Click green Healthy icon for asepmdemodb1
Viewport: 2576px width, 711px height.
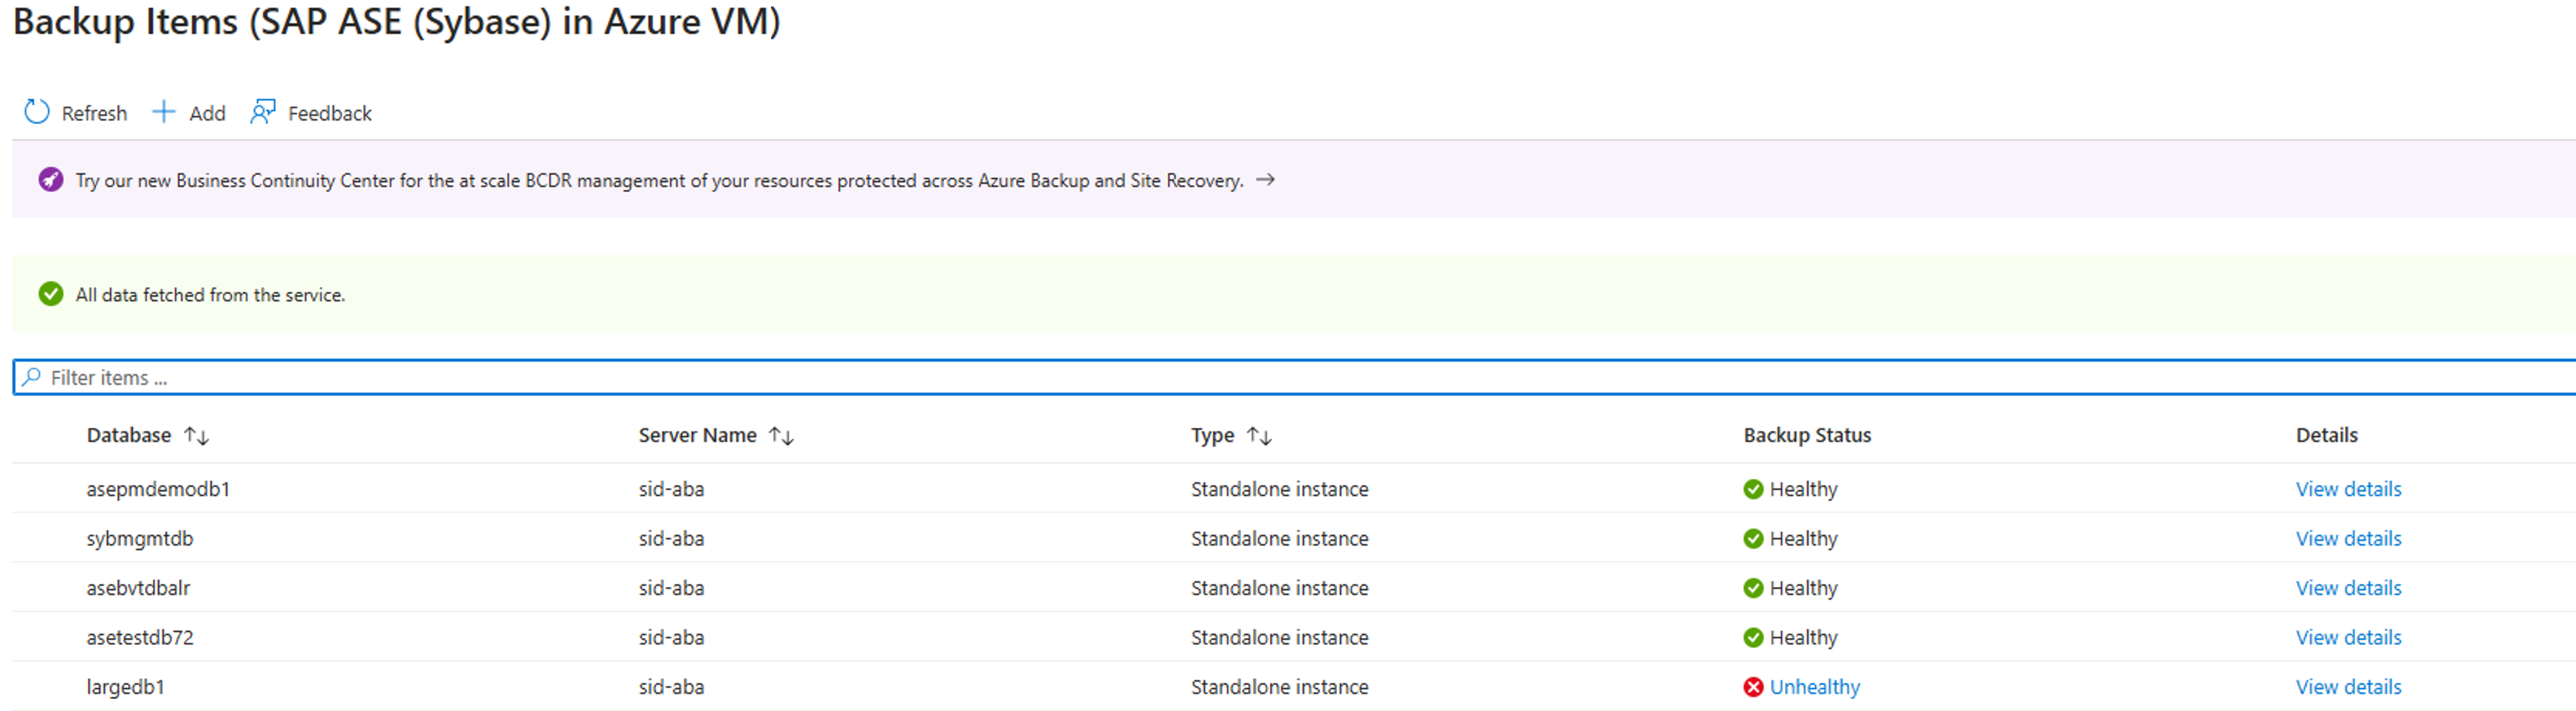tap(1753, 489)
